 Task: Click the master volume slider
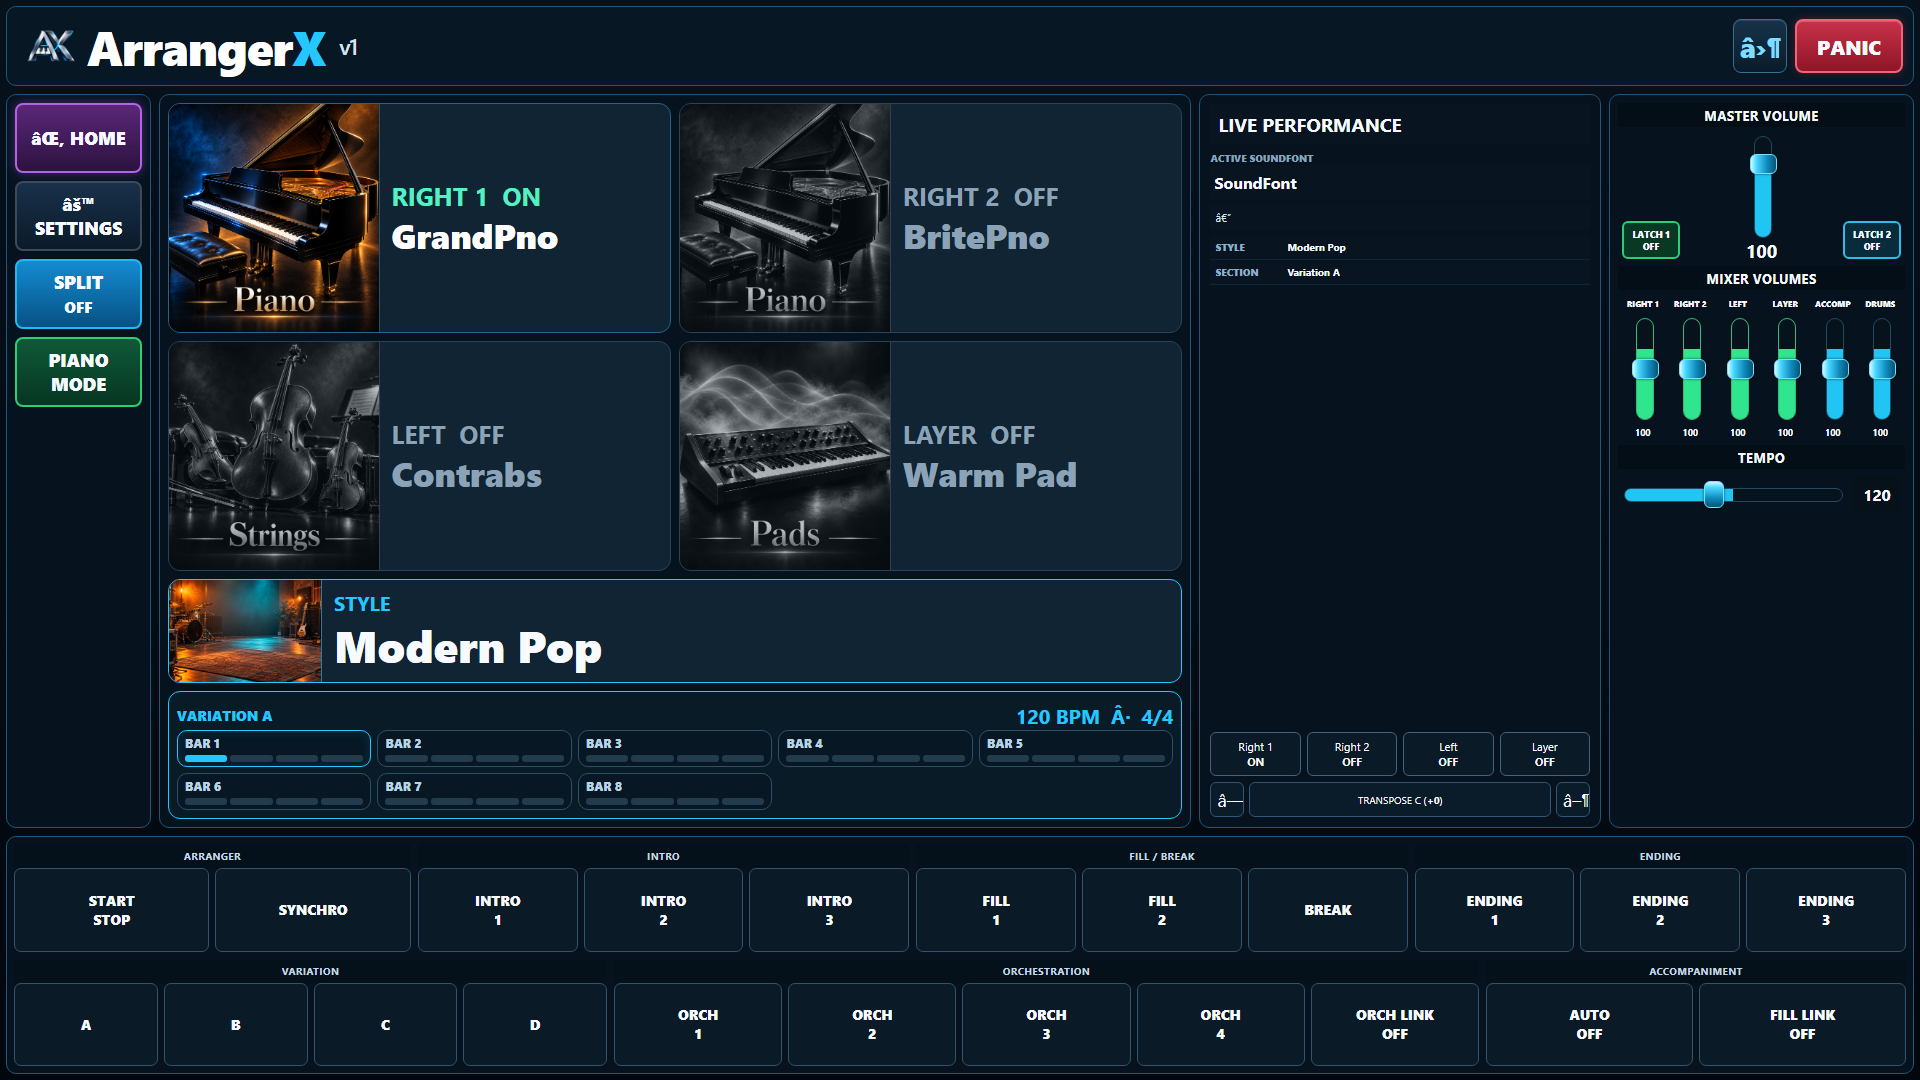1762,187
